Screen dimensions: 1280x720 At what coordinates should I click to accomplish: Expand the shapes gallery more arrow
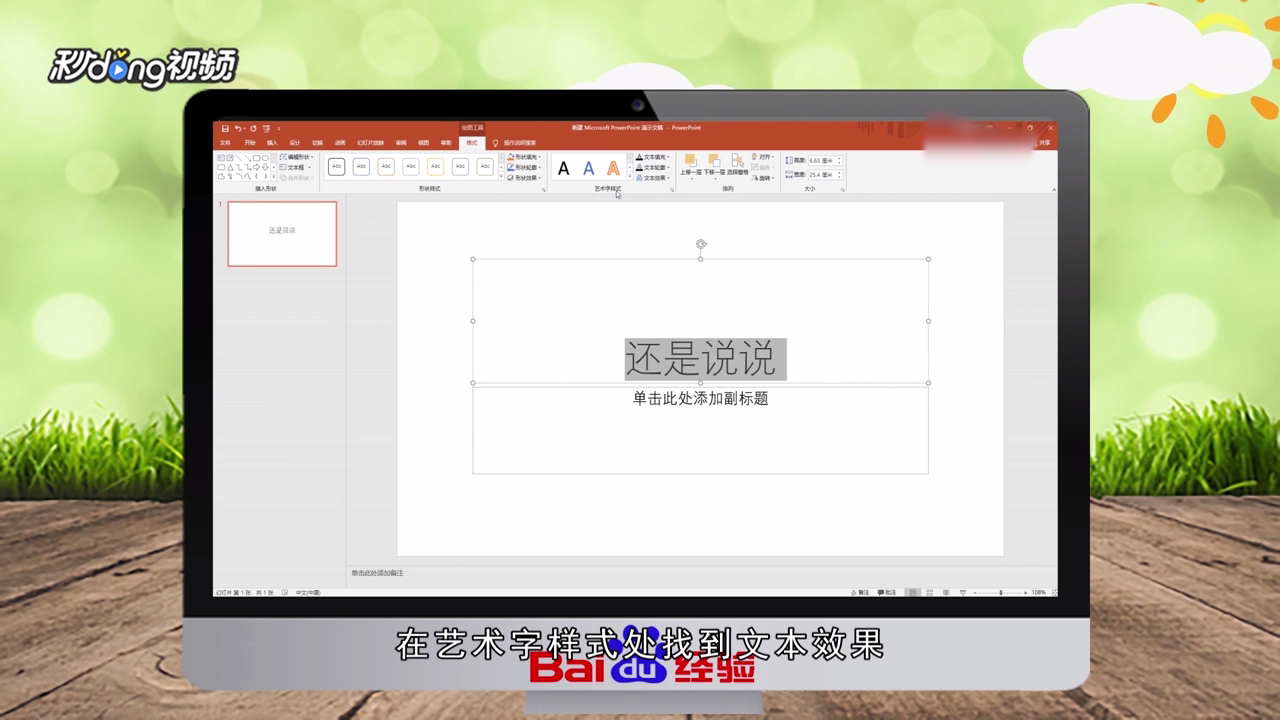pyautogui.click(x=273, y=177)
